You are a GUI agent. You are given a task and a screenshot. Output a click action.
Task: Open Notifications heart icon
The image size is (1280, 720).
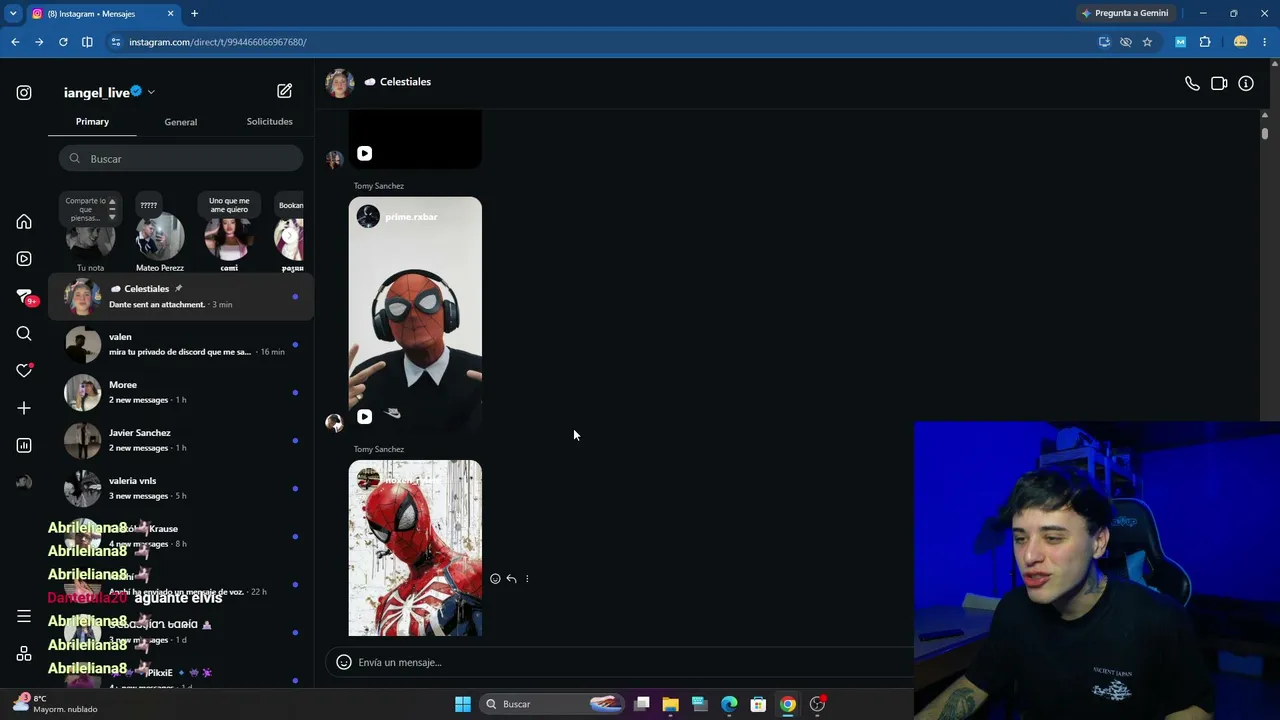point(24,370)
